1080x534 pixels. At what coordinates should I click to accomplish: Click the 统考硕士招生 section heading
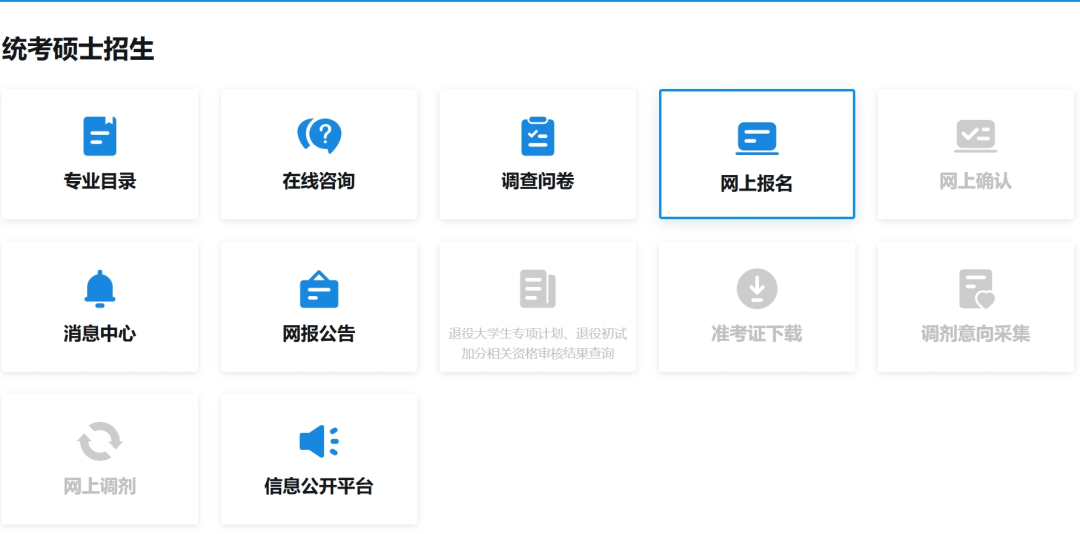coord(78,49)
